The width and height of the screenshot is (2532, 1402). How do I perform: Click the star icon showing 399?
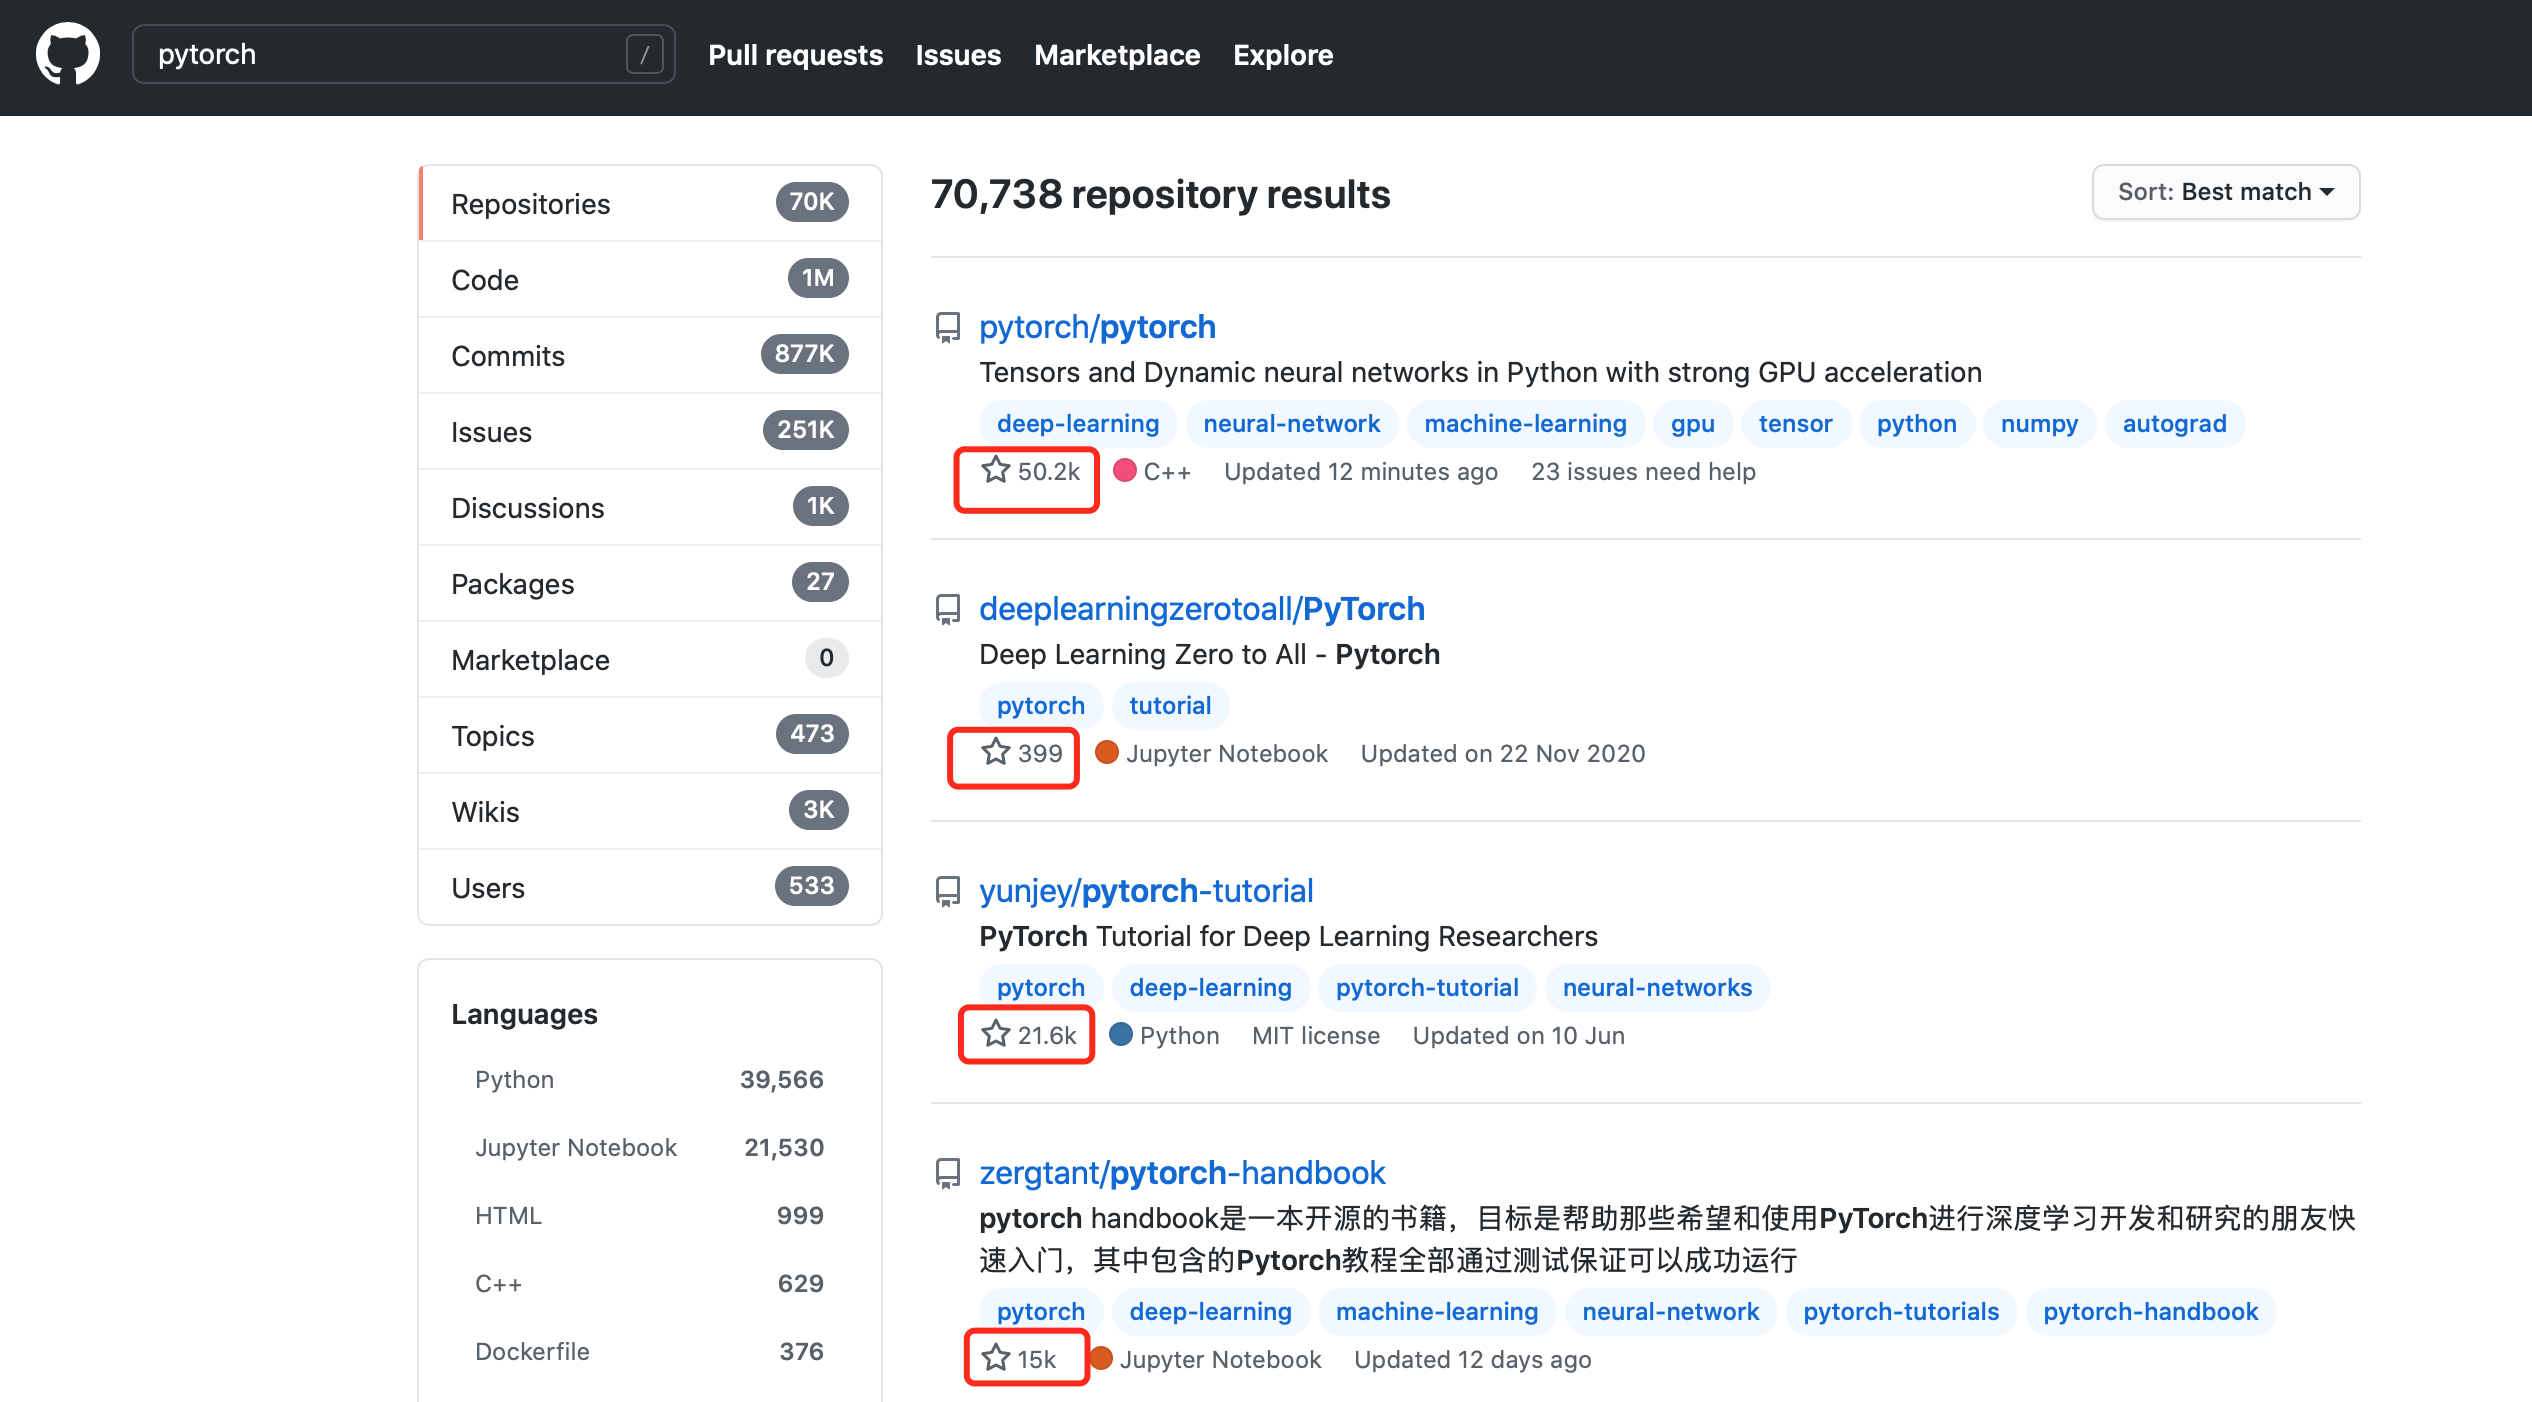[x=995, y=752]
